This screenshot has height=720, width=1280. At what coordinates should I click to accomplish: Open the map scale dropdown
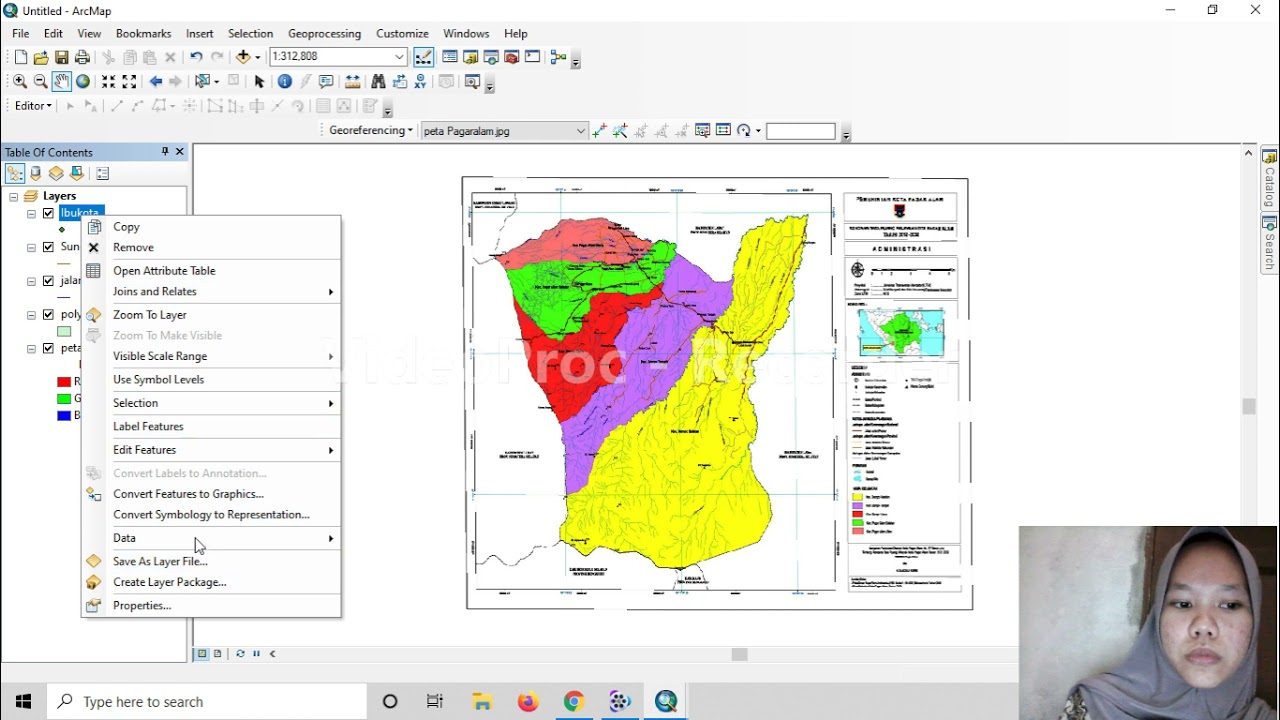tap(399, 57)
